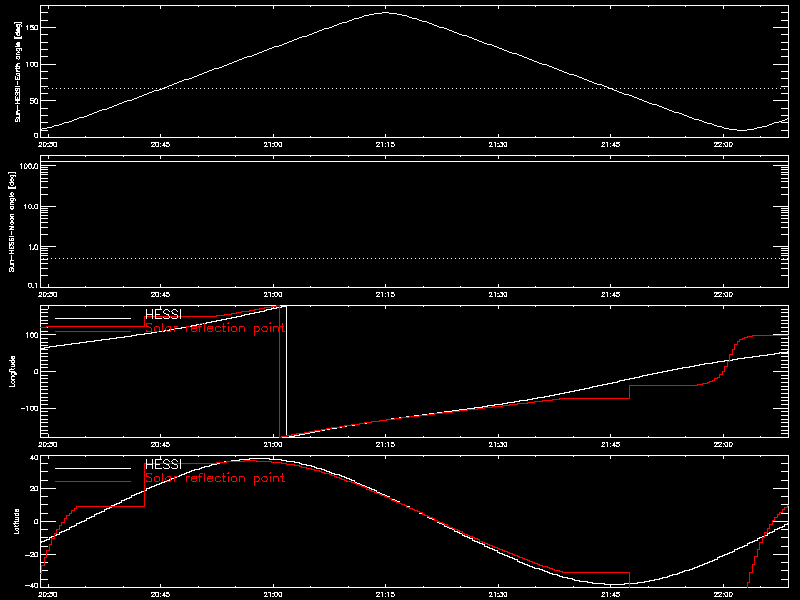Click the 100.0 tick of Moon angle panel
Image resolution: width=800 pixels, height=600 pixels.
tap(29, 166)
